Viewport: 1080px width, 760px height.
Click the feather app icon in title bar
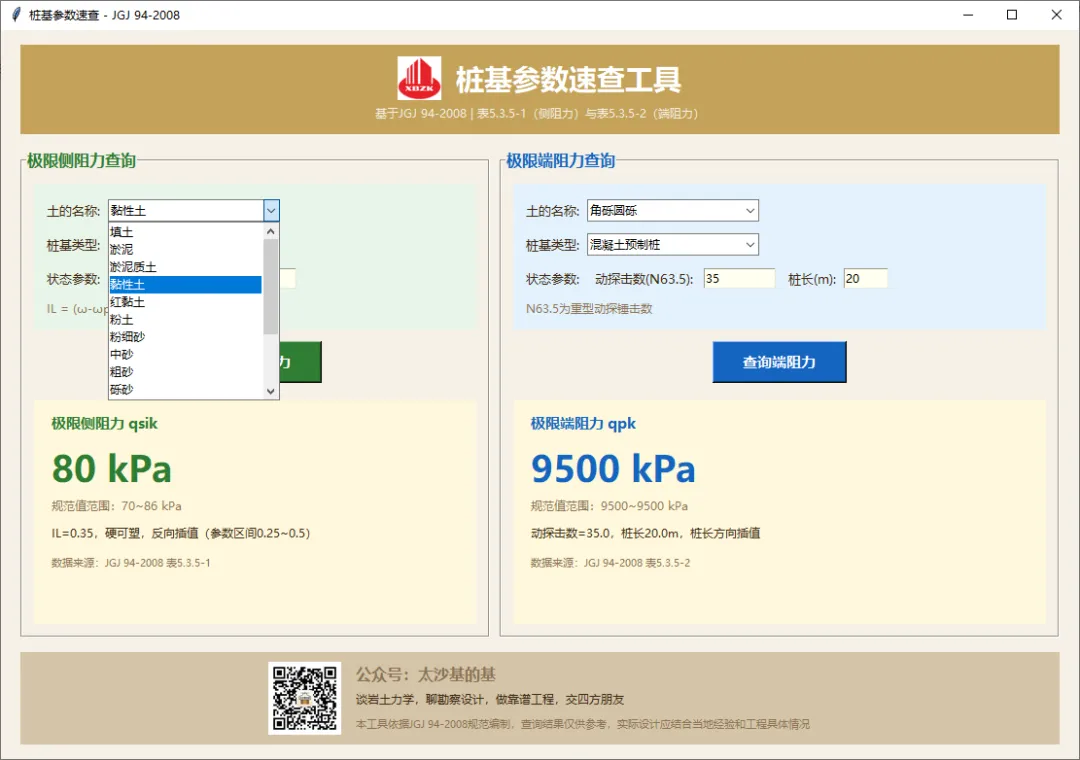(x=16, y=14)
